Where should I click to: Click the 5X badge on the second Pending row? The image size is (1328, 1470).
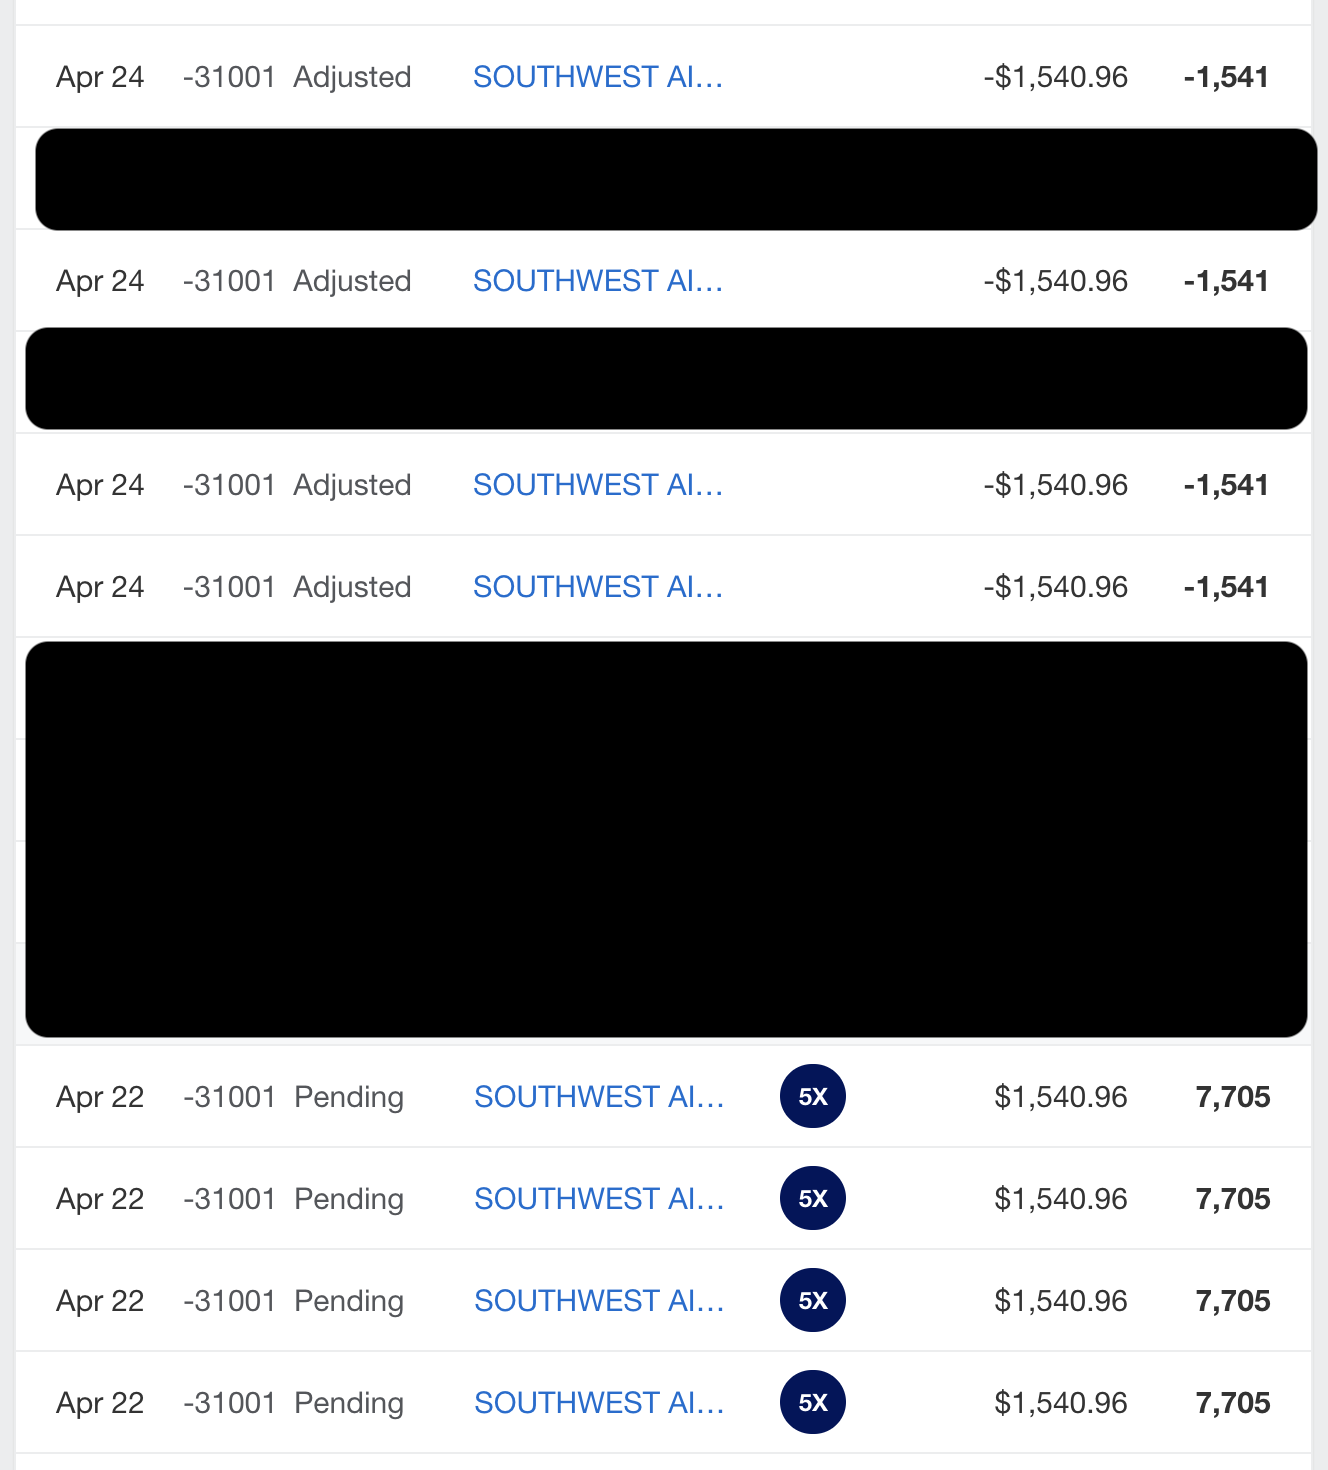pyautogui.click(x=812, y=1198)
